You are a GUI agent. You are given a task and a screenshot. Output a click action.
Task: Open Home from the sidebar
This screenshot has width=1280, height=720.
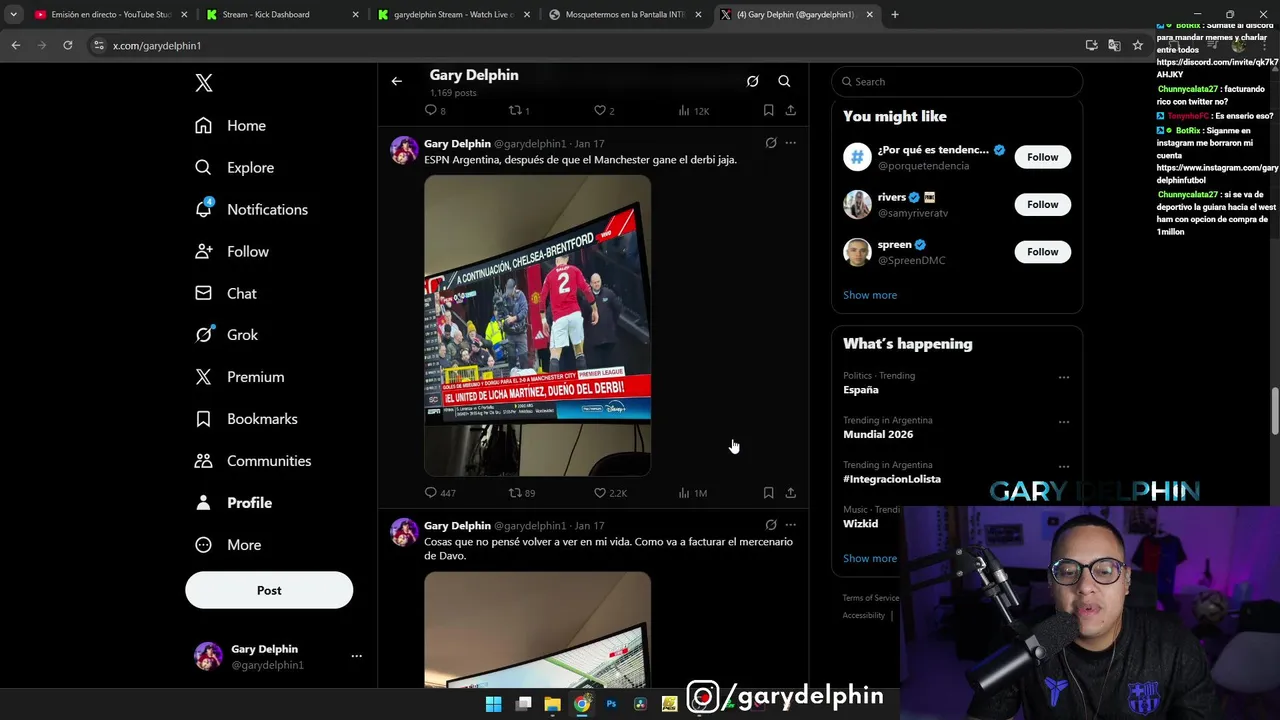(x=231, y=125)
